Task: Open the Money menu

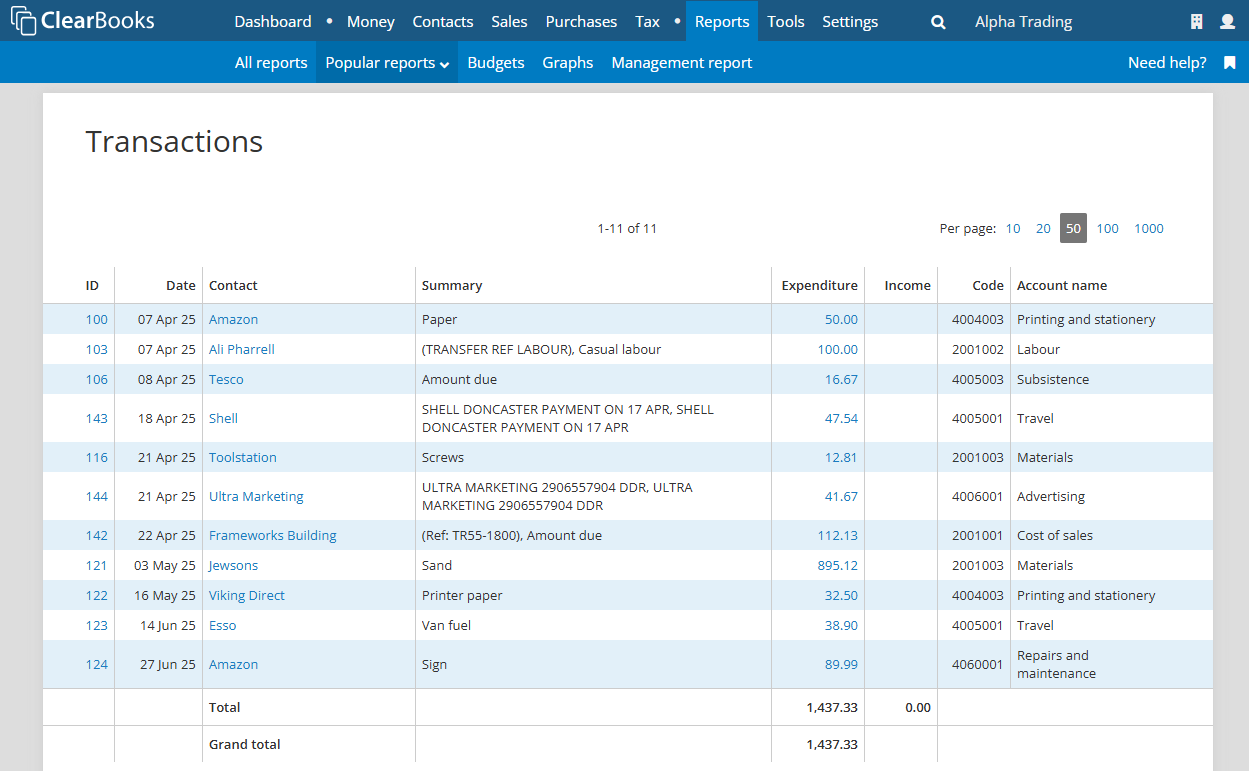Action: coord(371,21)
